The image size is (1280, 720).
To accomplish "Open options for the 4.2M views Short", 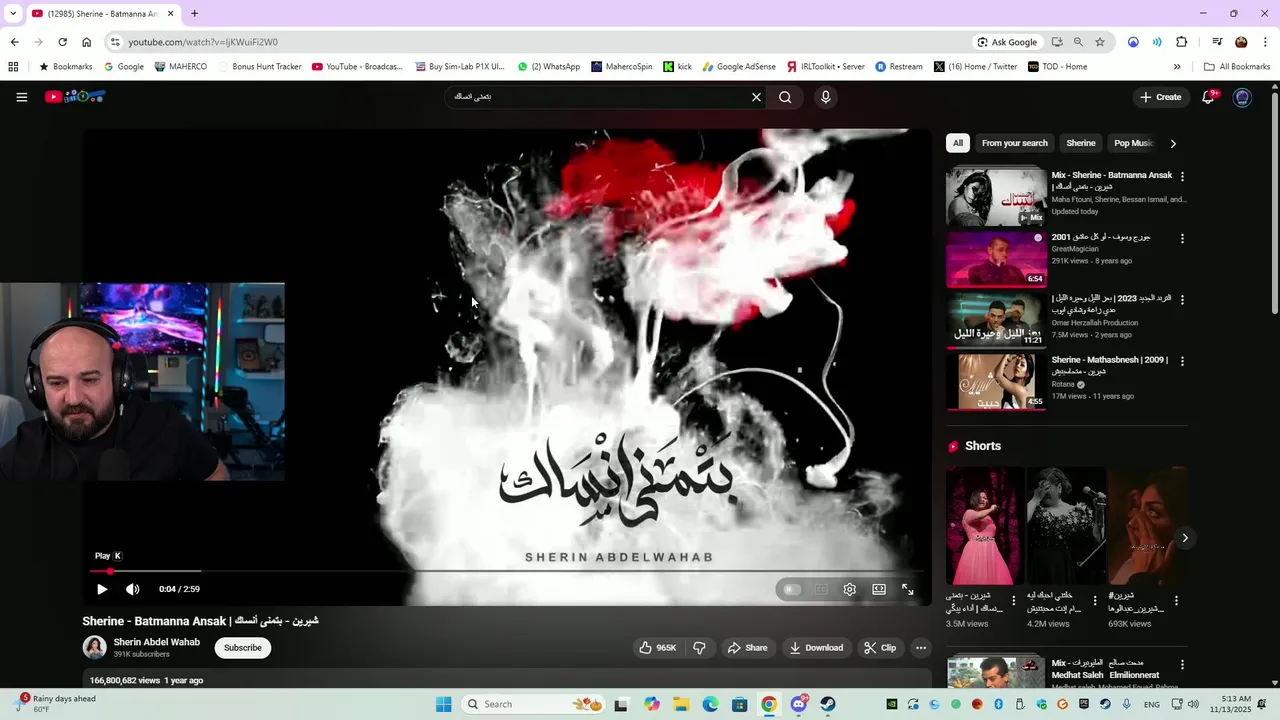I will tap(1095, 601).
